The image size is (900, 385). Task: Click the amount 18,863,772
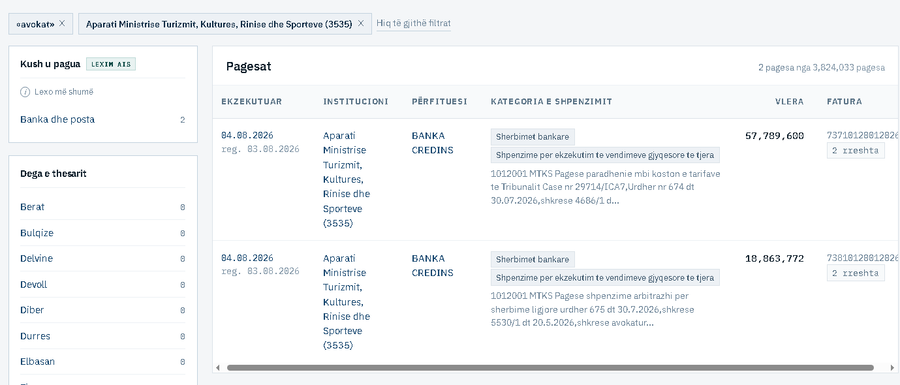(774, 259)
